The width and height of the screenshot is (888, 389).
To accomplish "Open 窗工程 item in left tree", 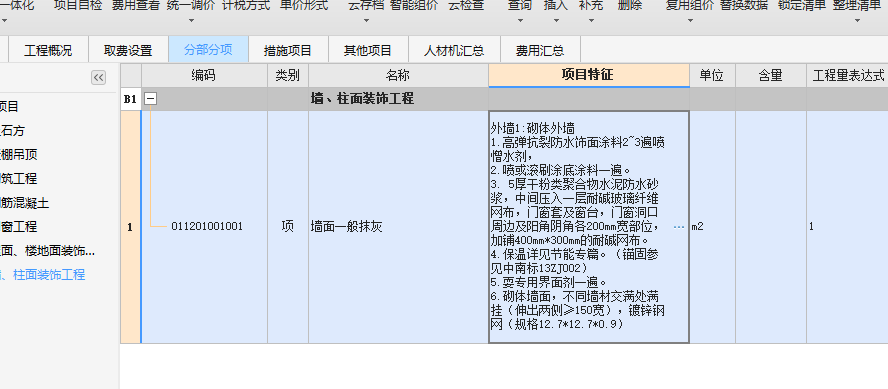I will click(x=19, y=226).
